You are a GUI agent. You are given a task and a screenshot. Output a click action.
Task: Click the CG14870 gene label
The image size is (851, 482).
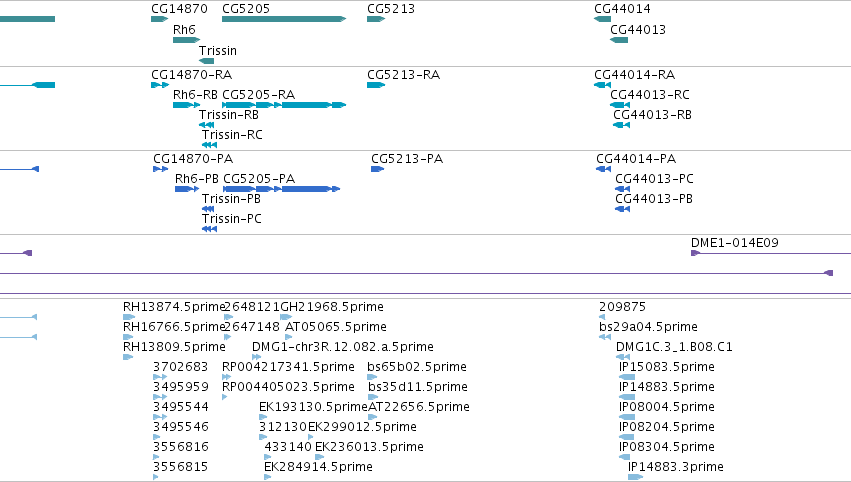179,9
